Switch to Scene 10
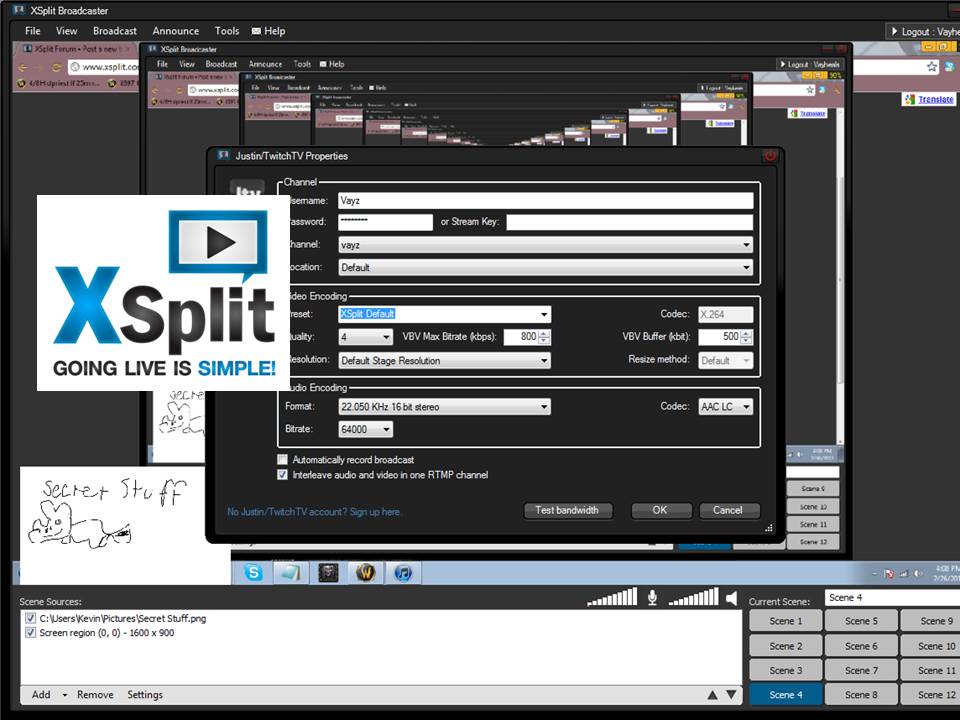Image resolution: width=960 pixels, height=720 pixels. click(x=931, y=646)
